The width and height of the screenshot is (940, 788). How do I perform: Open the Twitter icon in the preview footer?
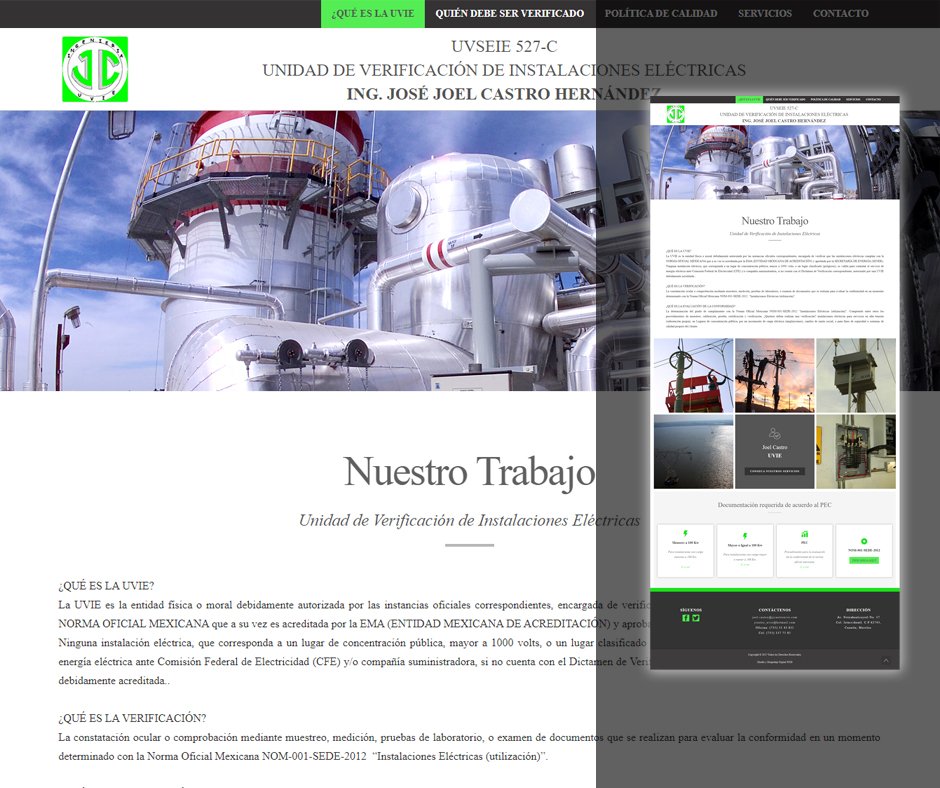click(x=696, y=618)
